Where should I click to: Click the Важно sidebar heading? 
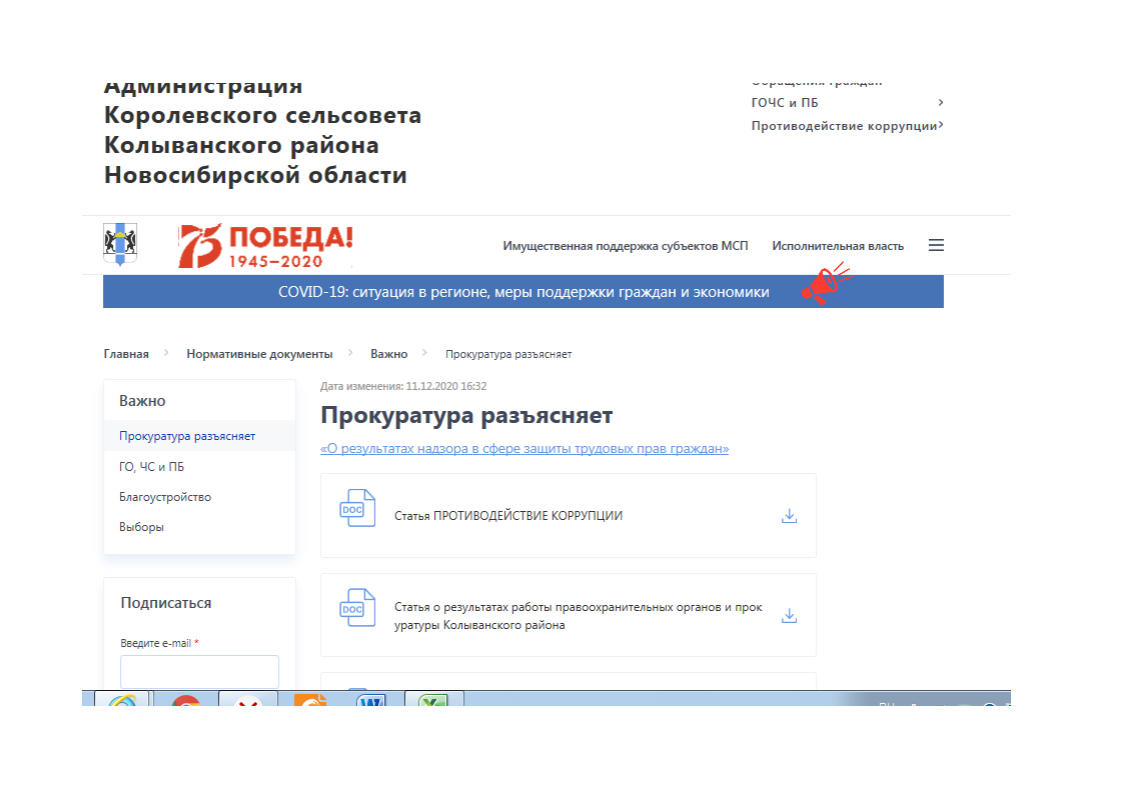tap(142, 401)
